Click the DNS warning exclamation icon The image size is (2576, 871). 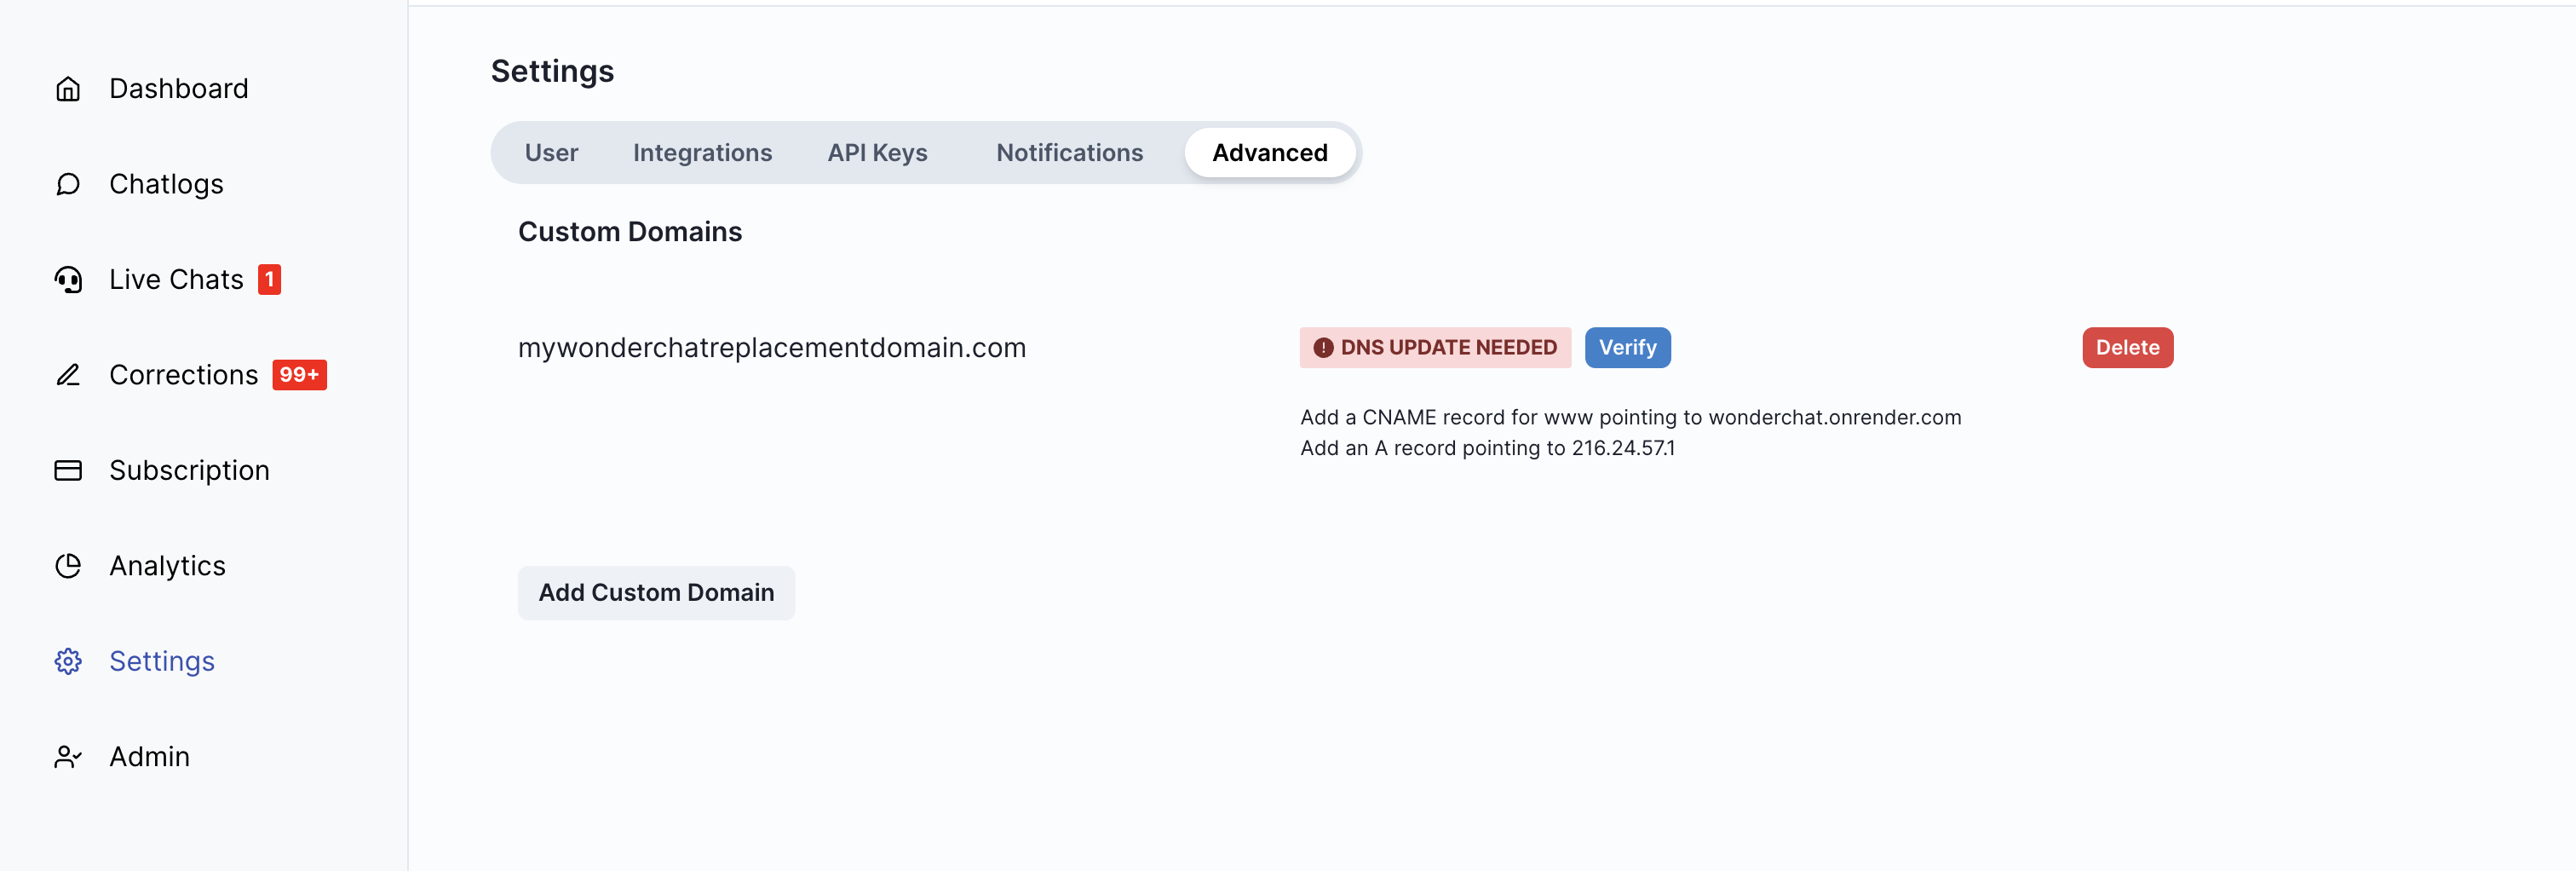(1323, 348)
